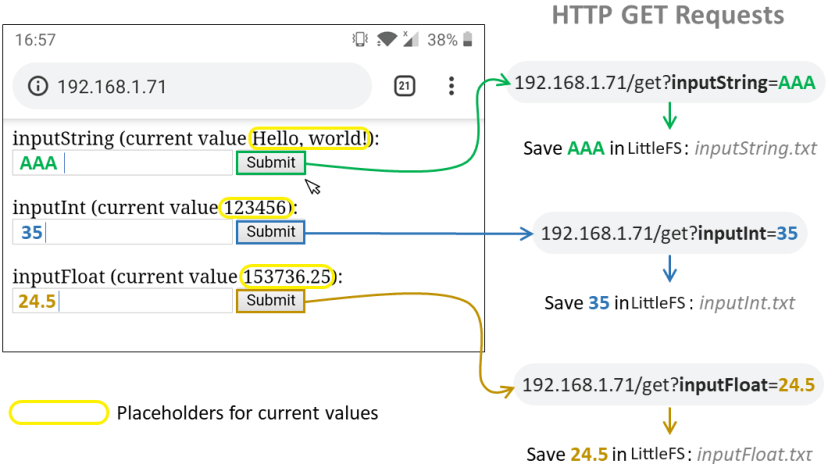Click the yellow placeholder legend swatch
The image size is (828, 464).
(58, 412)
